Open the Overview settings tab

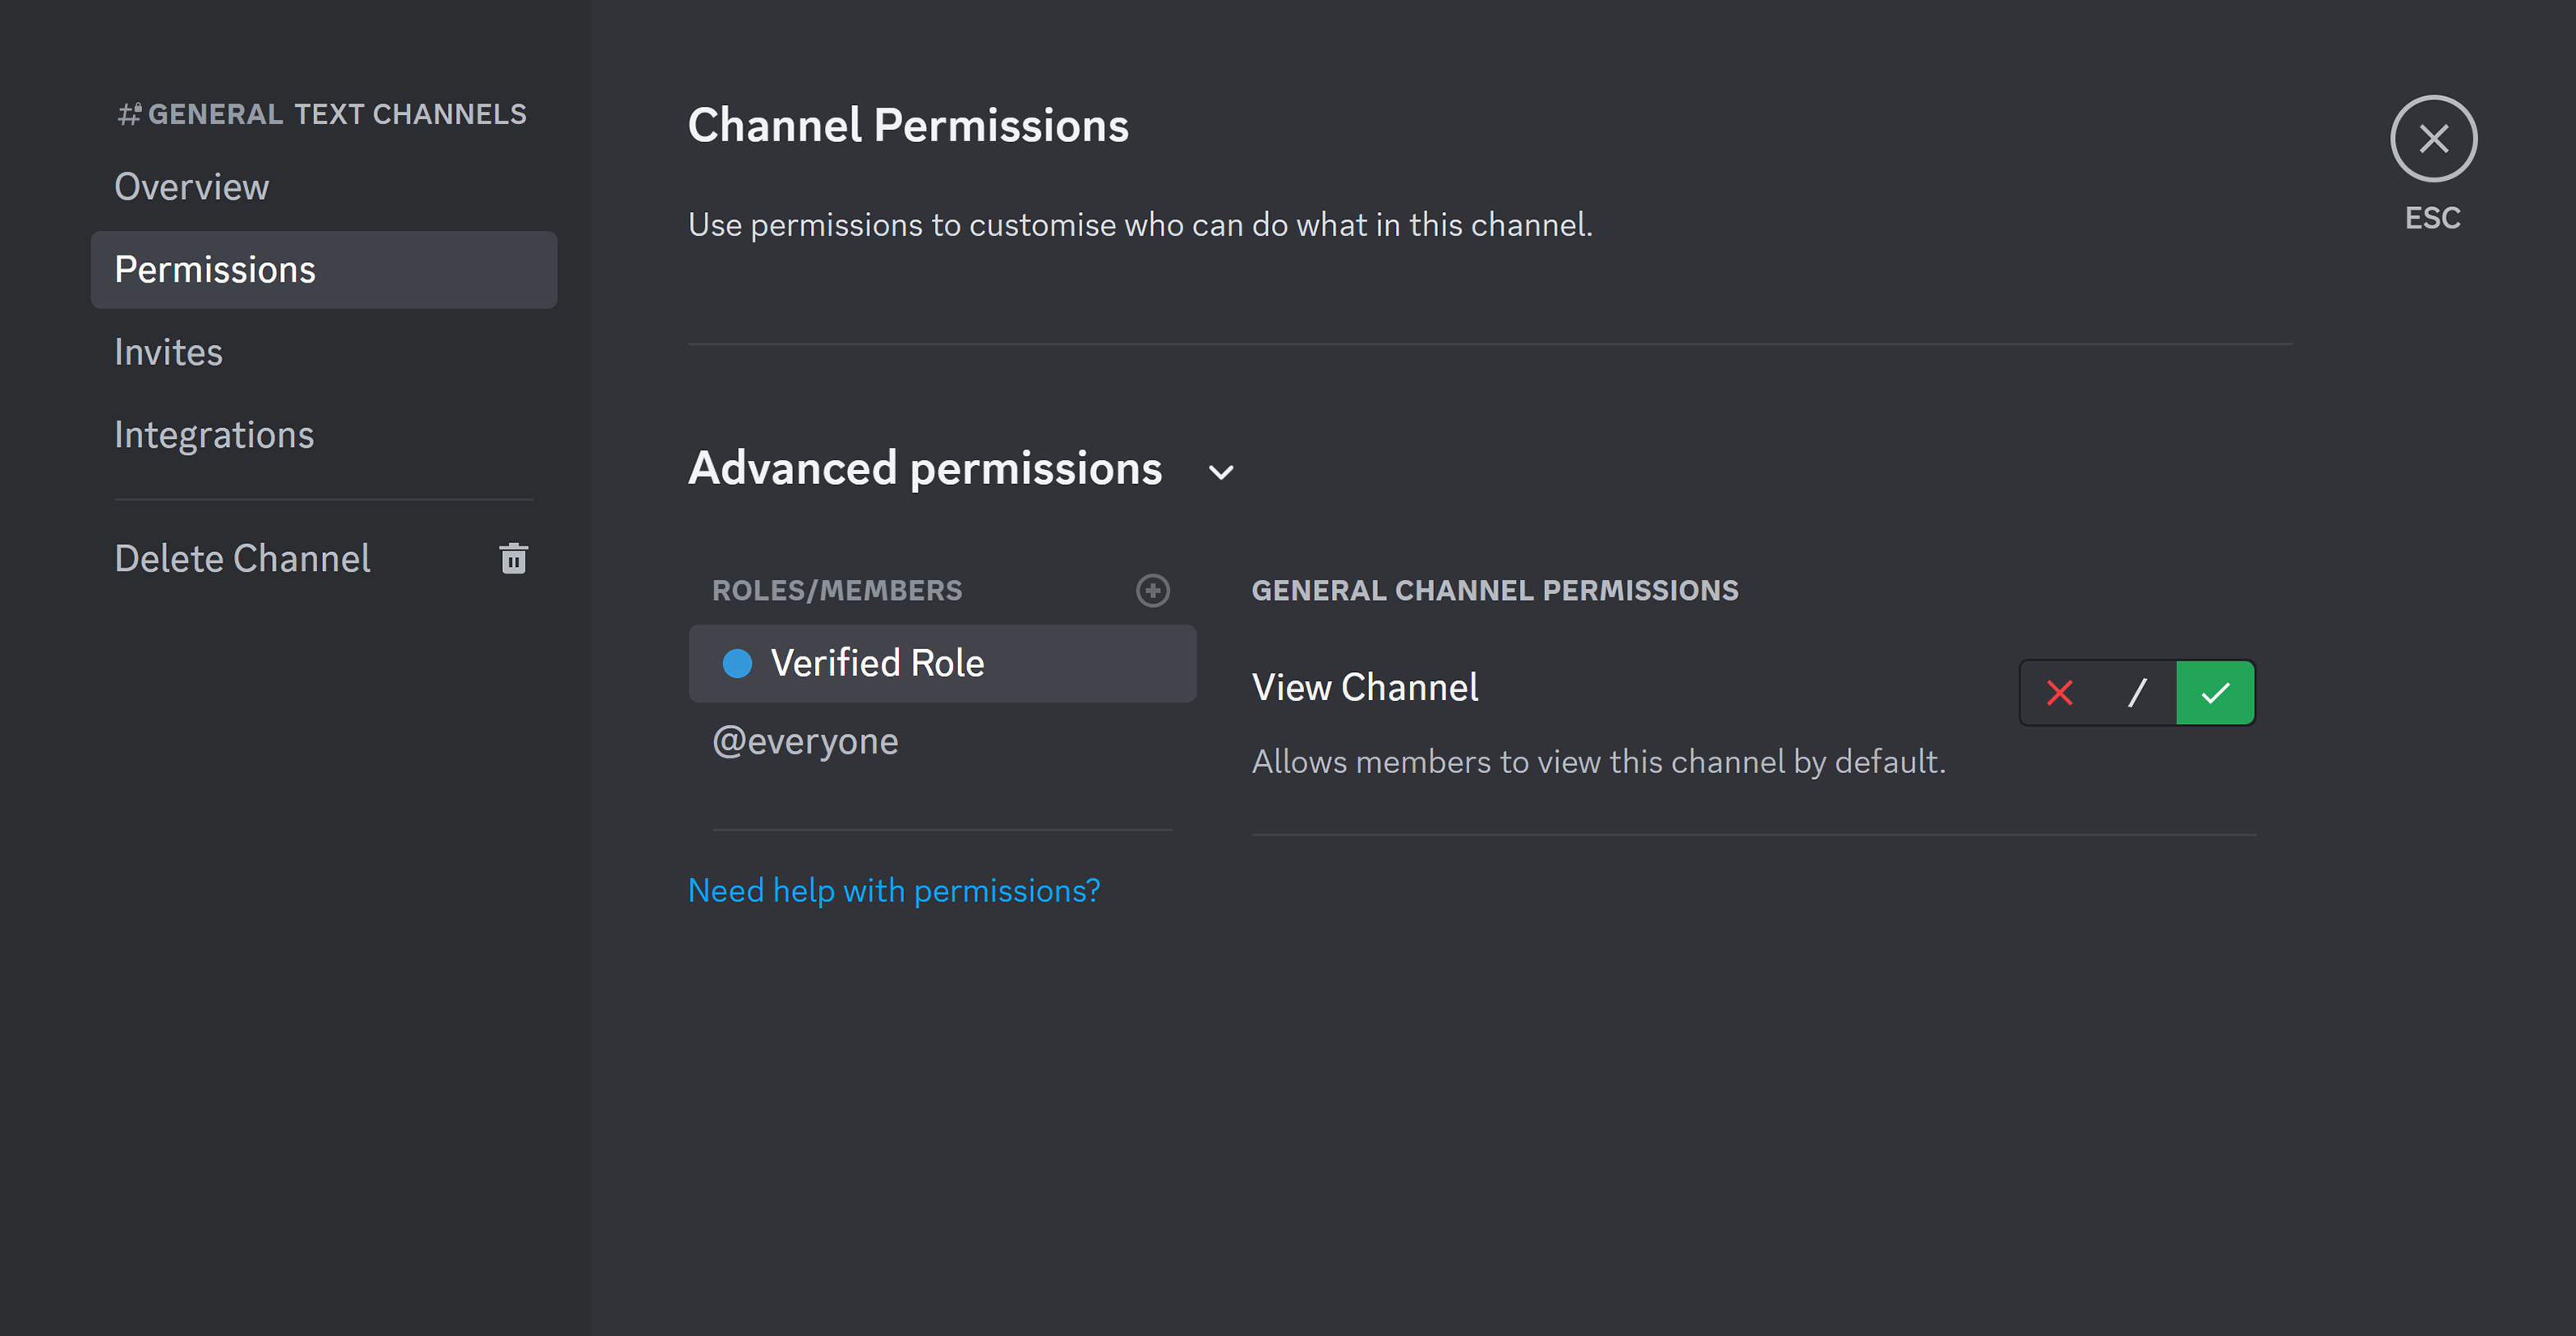(x=192, y=187)
